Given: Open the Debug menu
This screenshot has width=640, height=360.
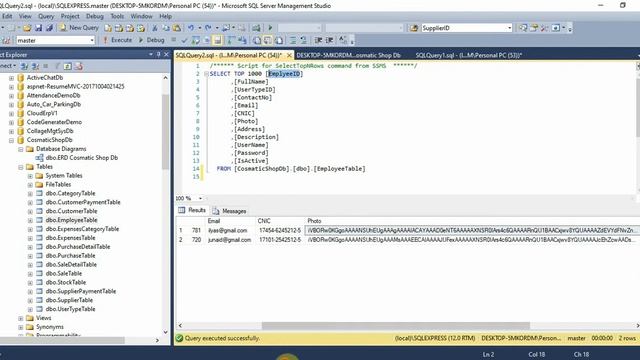Looking at the screenshot, I should [95, 16].
